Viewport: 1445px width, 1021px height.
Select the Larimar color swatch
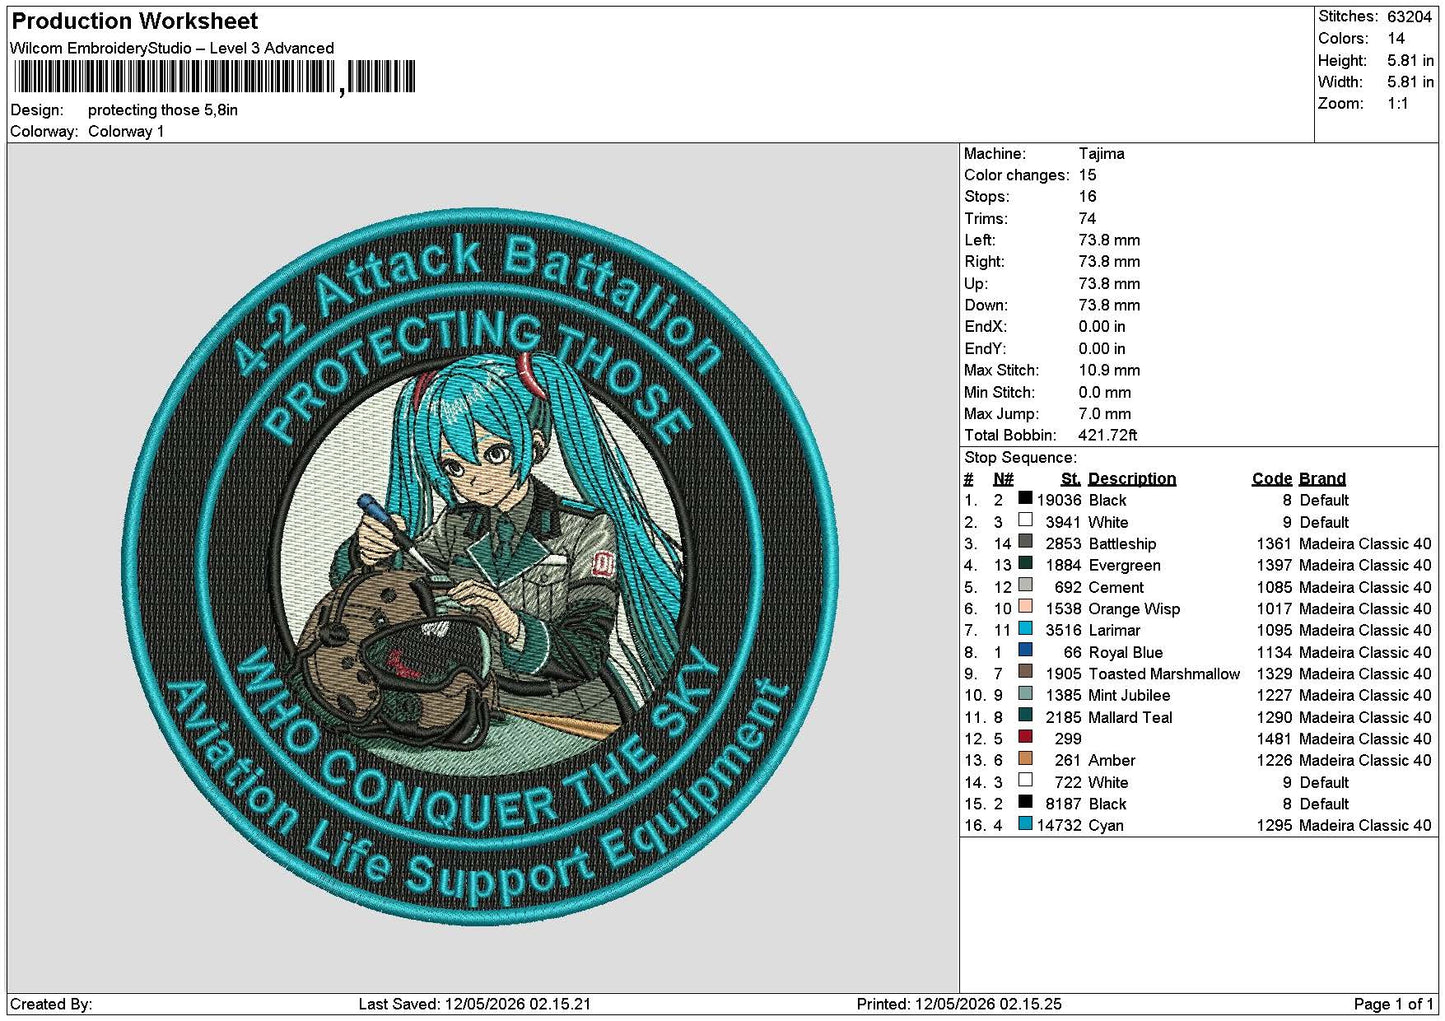coord(1025,628)
